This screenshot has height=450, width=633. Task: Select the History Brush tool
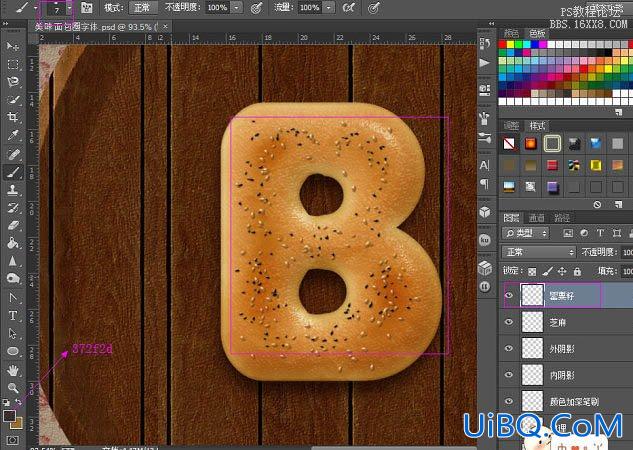[13, 208]
